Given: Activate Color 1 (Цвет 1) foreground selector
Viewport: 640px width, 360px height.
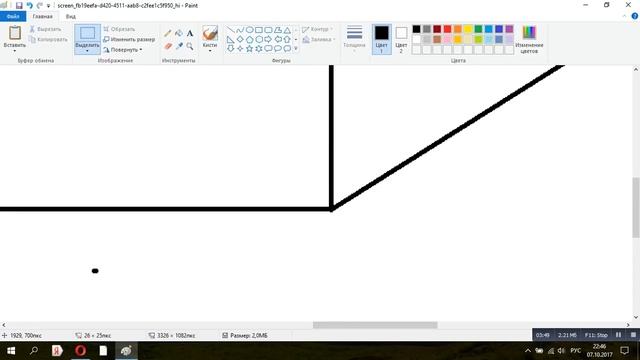Looking at the screenshot, I should (382, 39).
